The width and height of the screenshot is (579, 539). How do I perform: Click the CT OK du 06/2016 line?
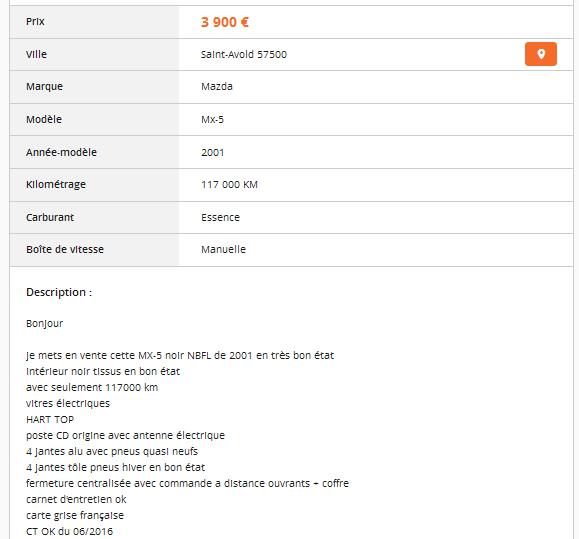[69, 531]
